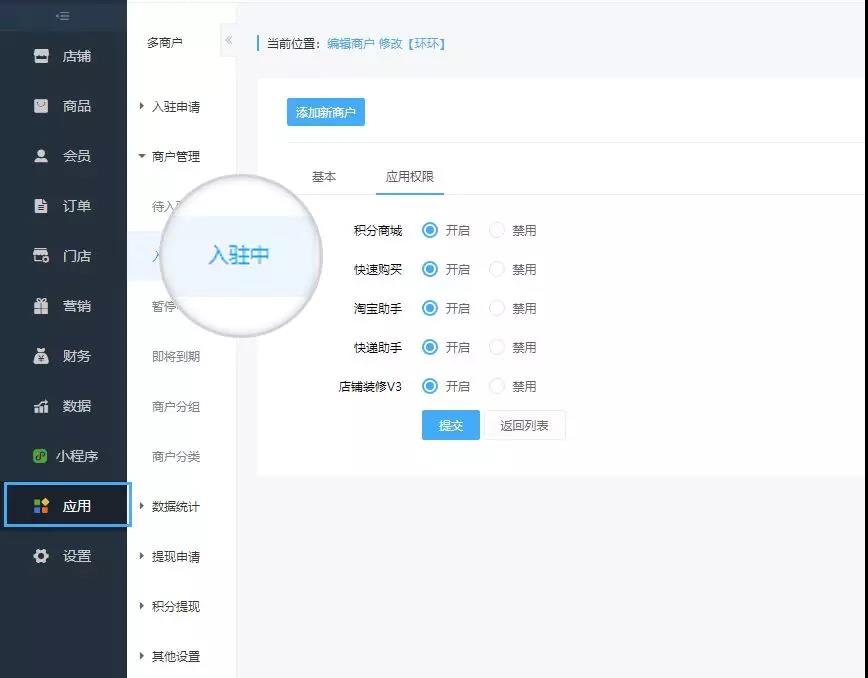Viewport: 868px width, 678px height.
Task: Open the 财务 finance money-bag icon
Action: 41,356
